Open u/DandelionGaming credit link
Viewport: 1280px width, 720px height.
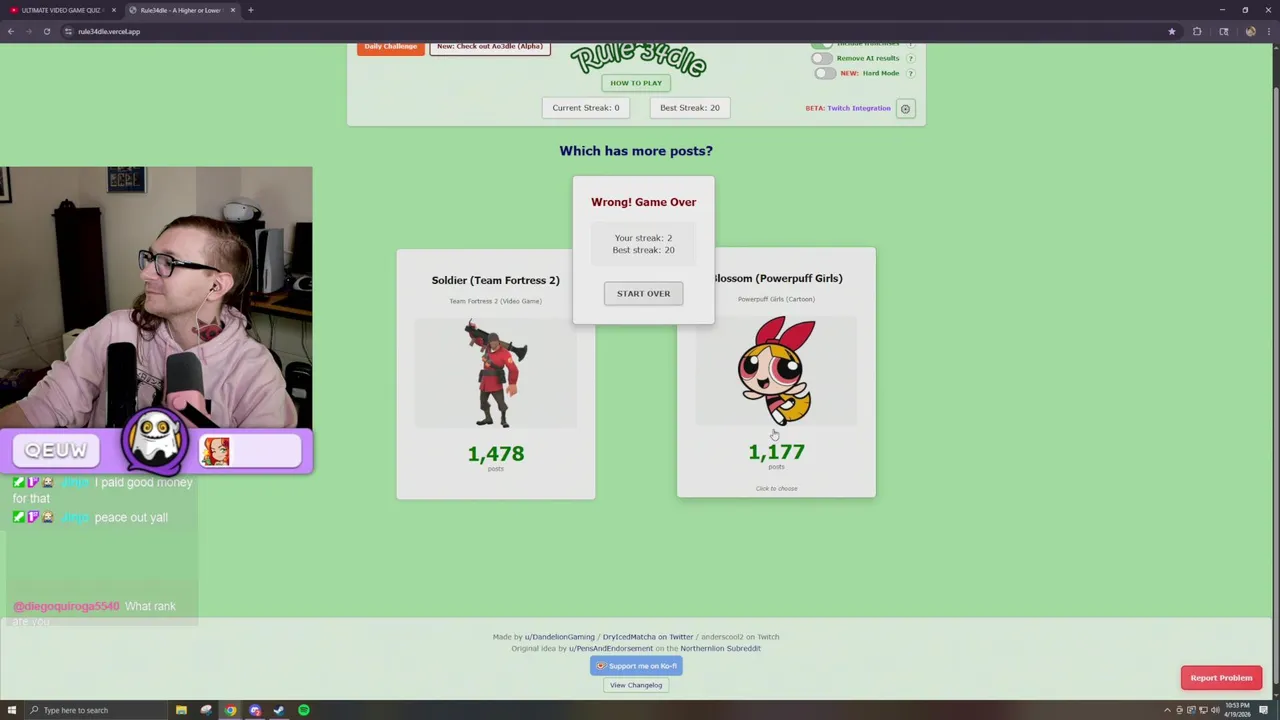point(559,637)
